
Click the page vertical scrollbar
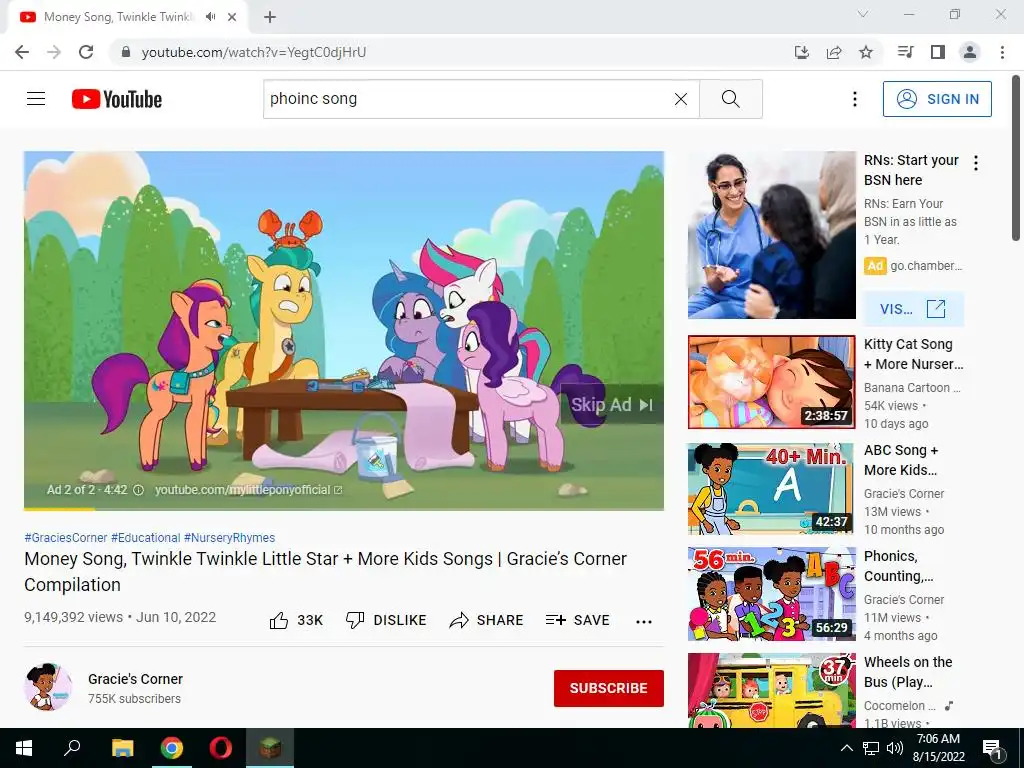pyautogui.click(x=1016, y=159)
